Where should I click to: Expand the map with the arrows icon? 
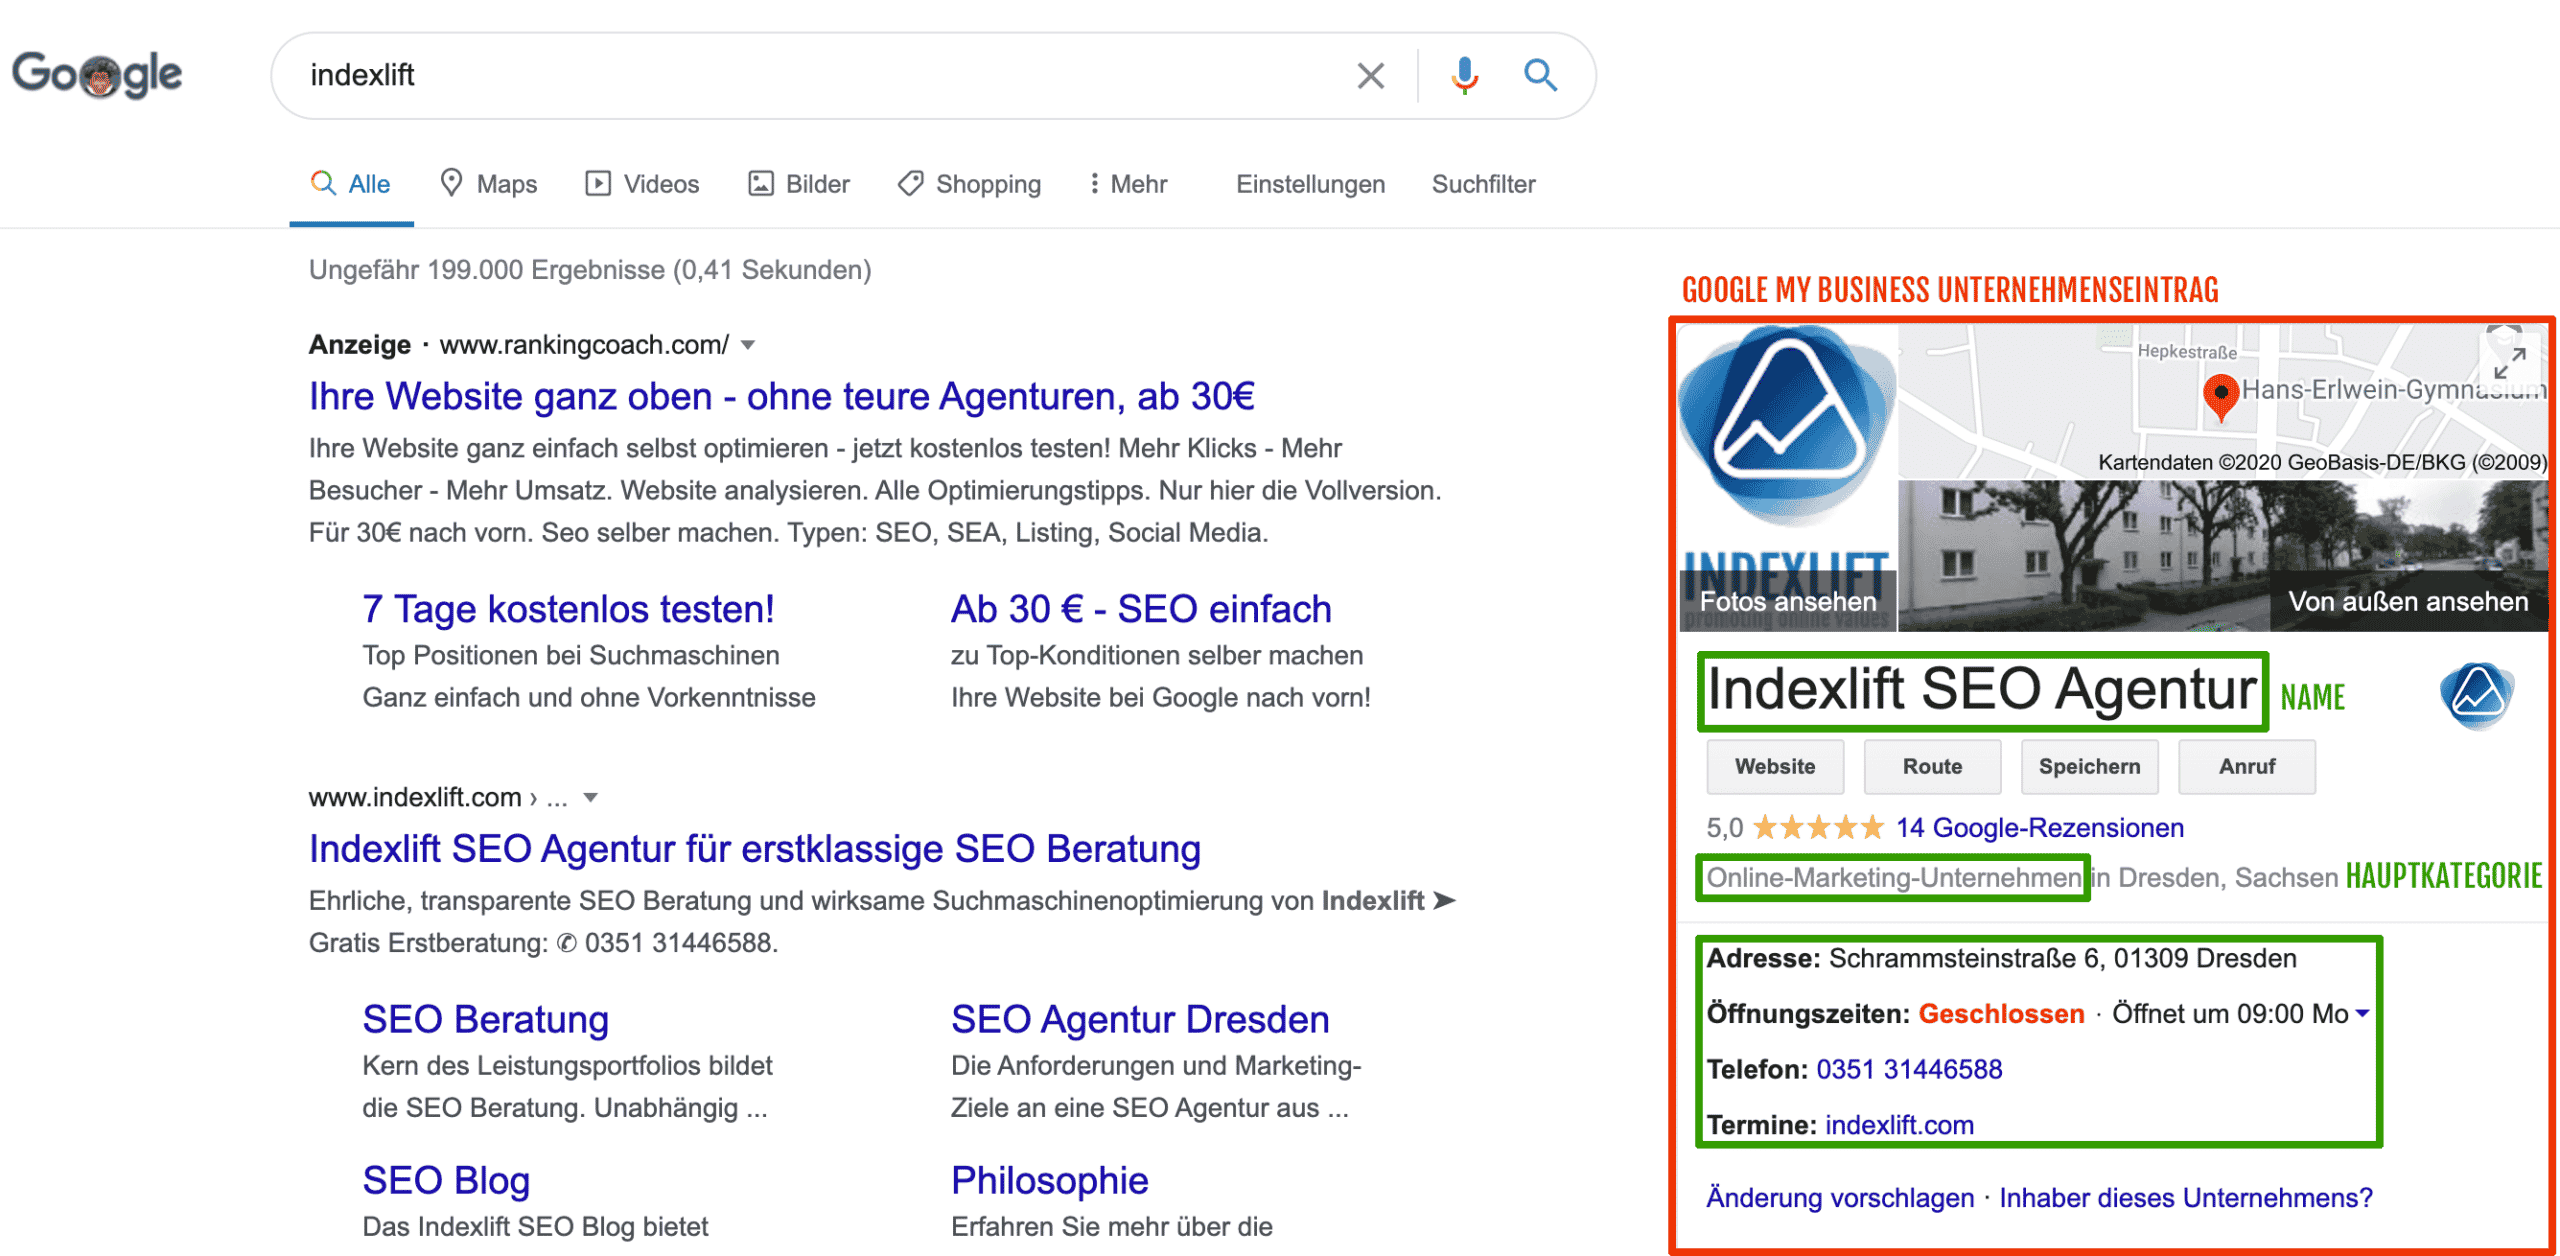click(2510, 364)
